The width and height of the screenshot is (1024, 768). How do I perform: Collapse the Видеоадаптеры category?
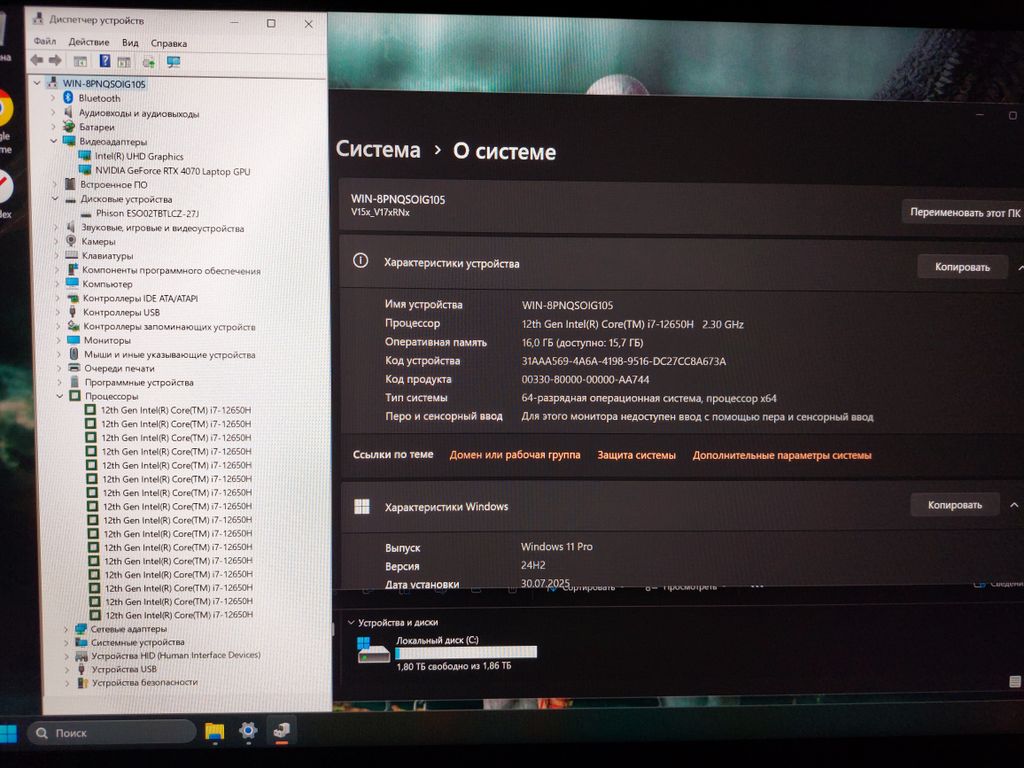(54, 142)
